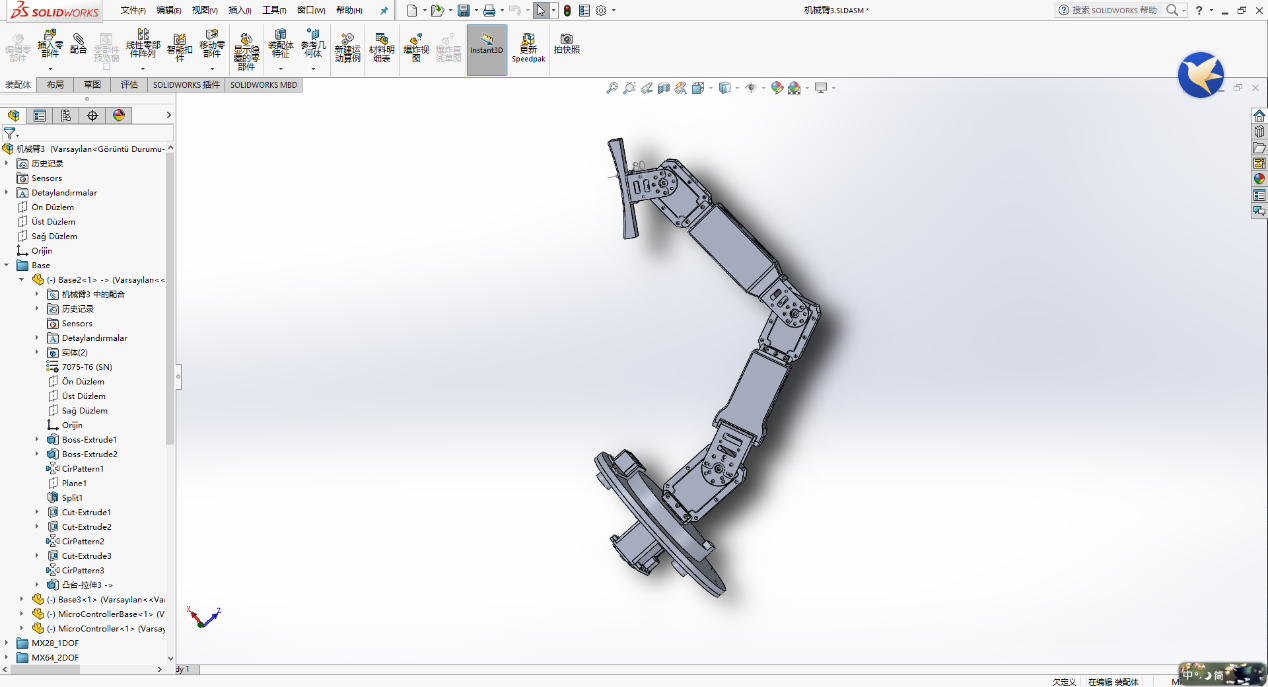Click the Update Speedpak icon
Viewport: 1268px width, 687px height.
tap(527, 48)
